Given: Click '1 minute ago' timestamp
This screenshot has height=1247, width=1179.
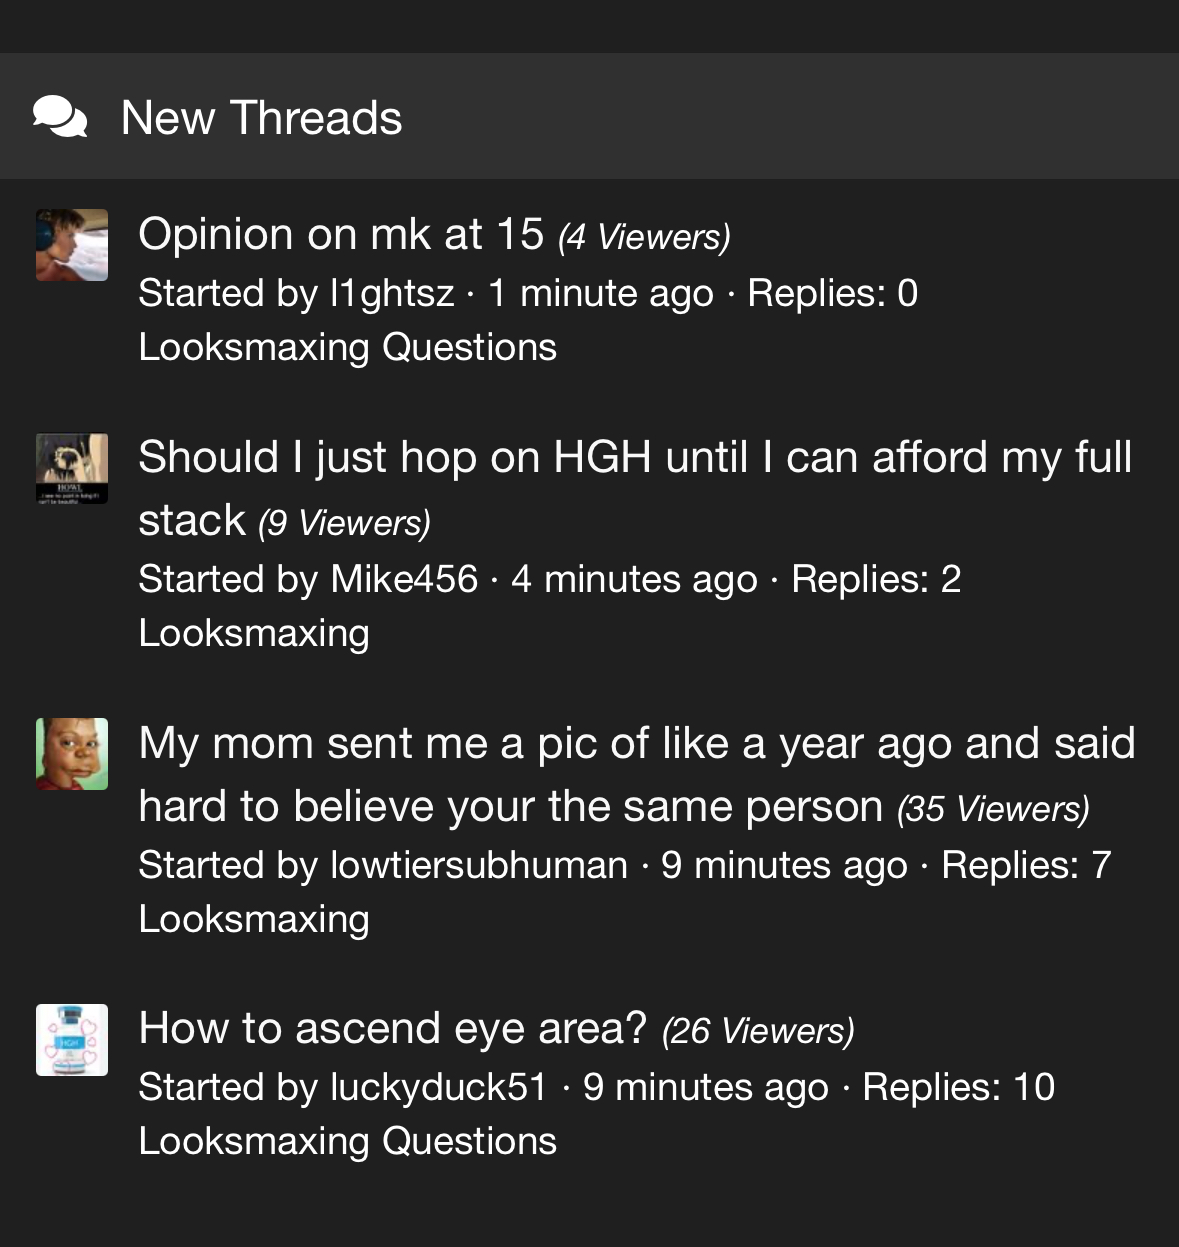Looking at the screenshot, I should tap(601, 293).
